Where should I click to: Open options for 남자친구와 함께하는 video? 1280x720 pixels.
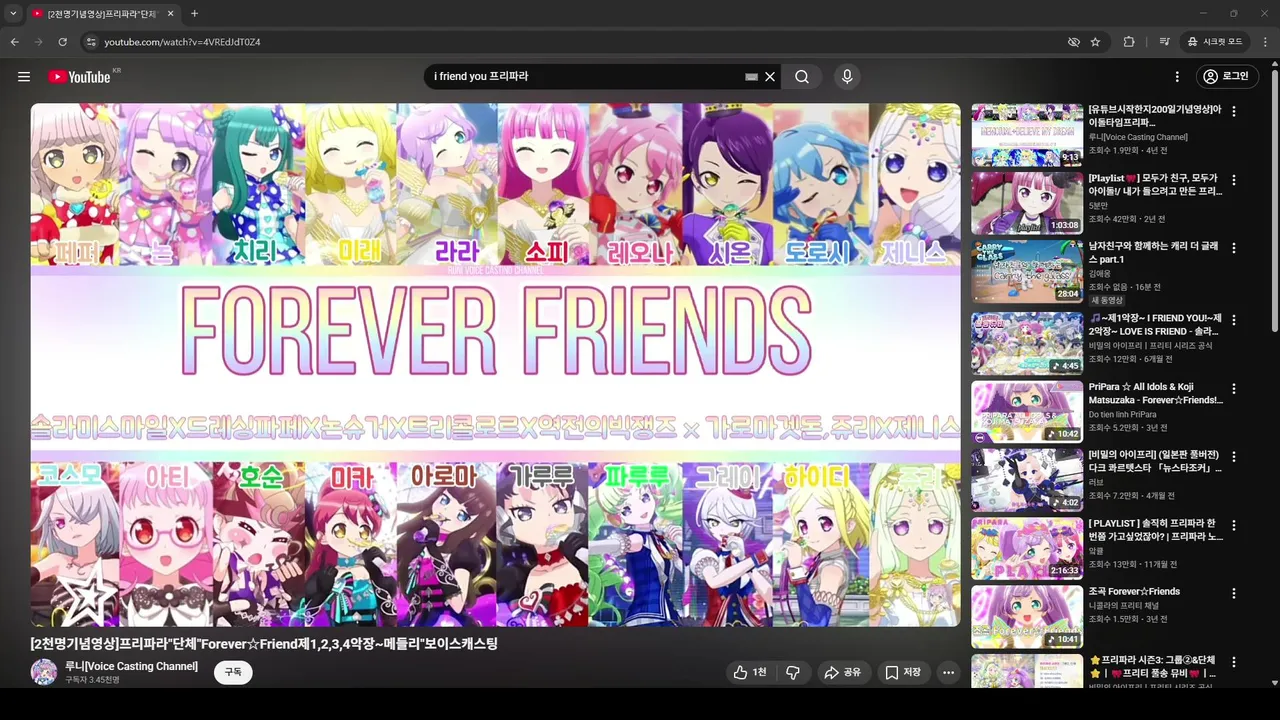point(1234,248)
